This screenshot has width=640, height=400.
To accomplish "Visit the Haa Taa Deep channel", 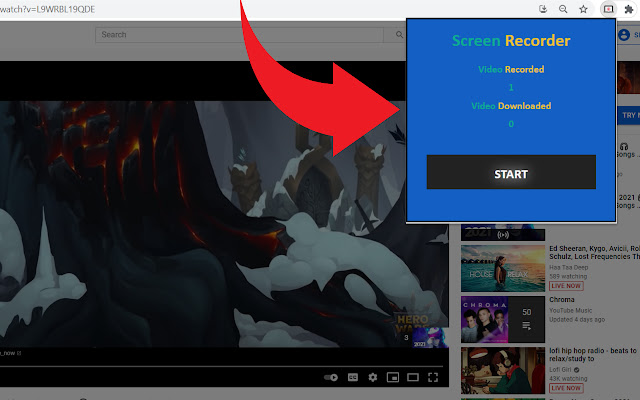I will point(569,267).
